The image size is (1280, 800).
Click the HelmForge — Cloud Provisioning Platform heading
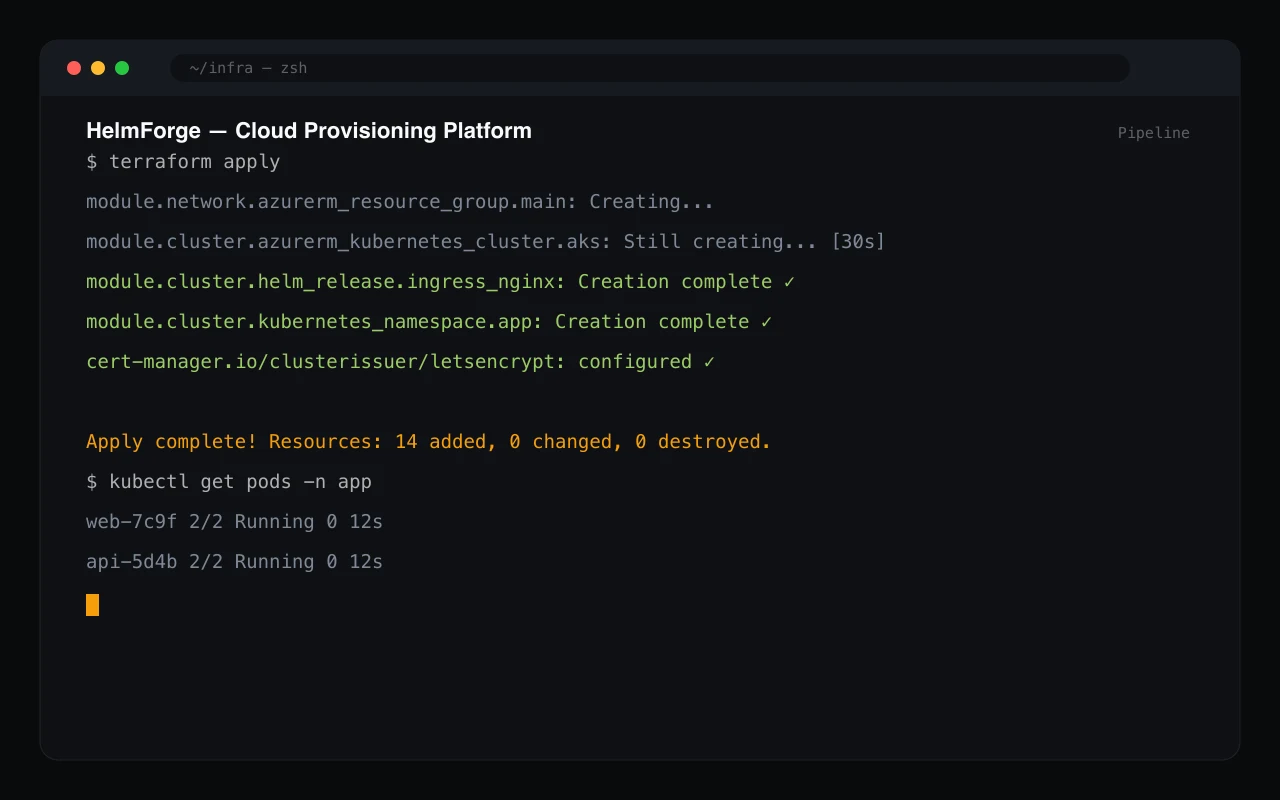click(x=309, y=131)
